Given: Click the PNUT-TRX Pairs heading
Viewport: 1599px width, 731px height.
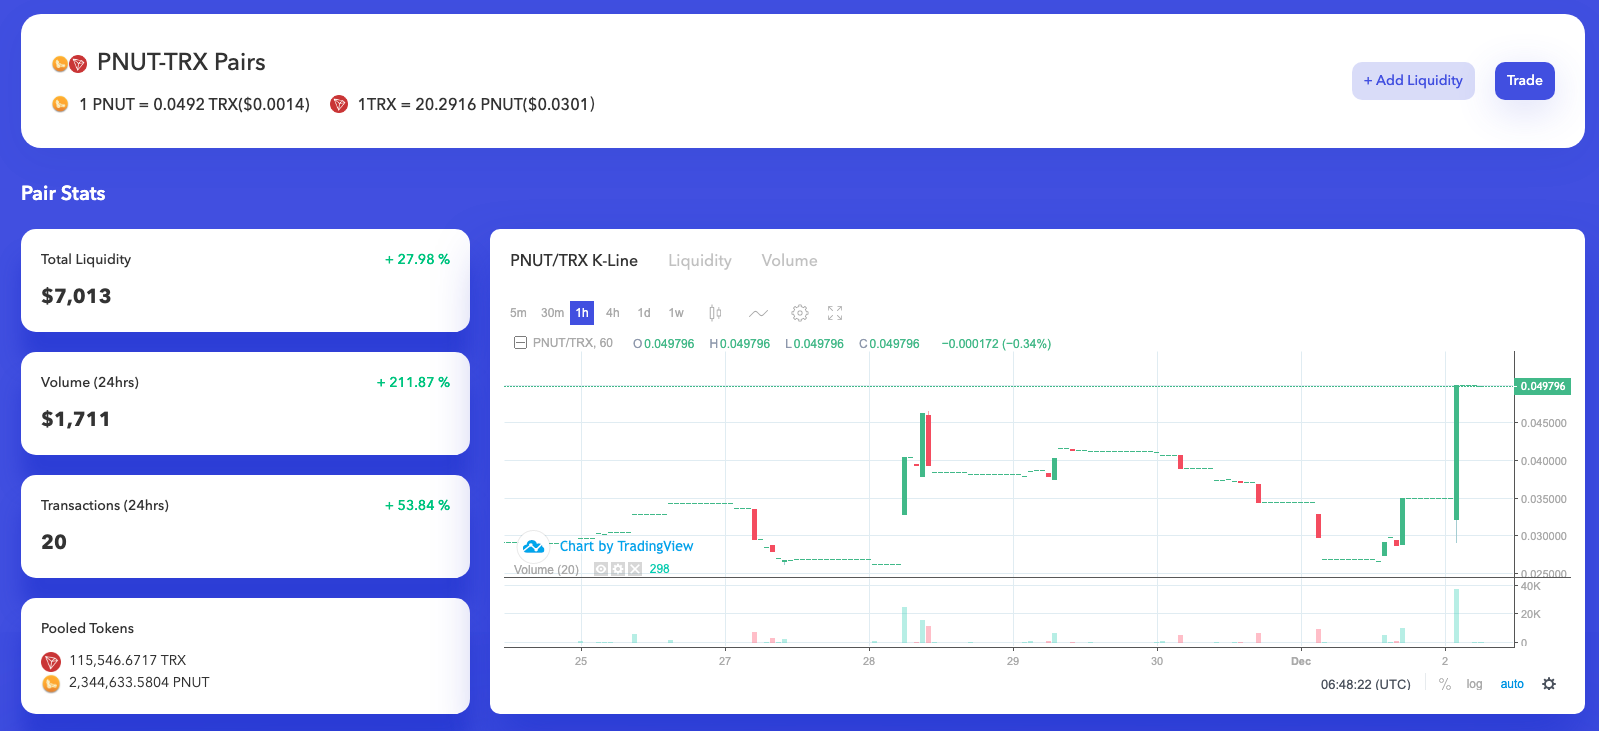Looking at the screenshot, I should [x=181, y=62].
